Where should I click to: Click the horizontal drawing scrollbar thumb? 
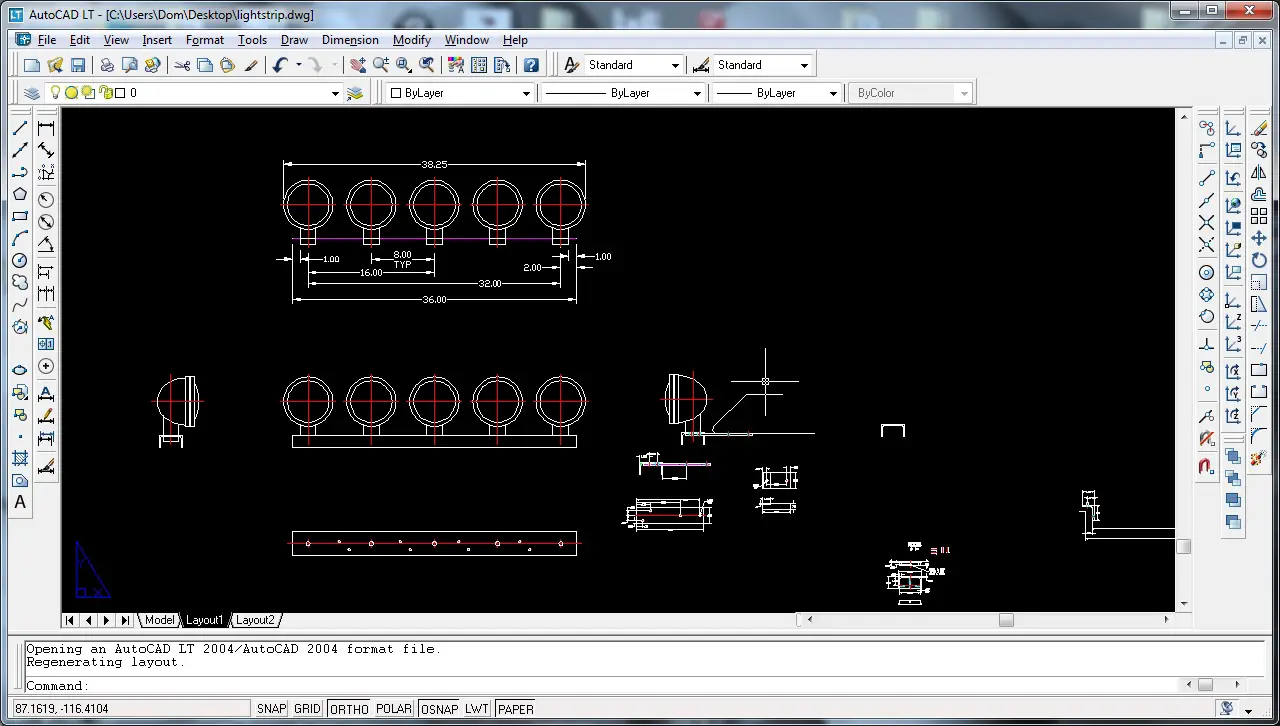pyautogui.click(x=1006, y=620)
